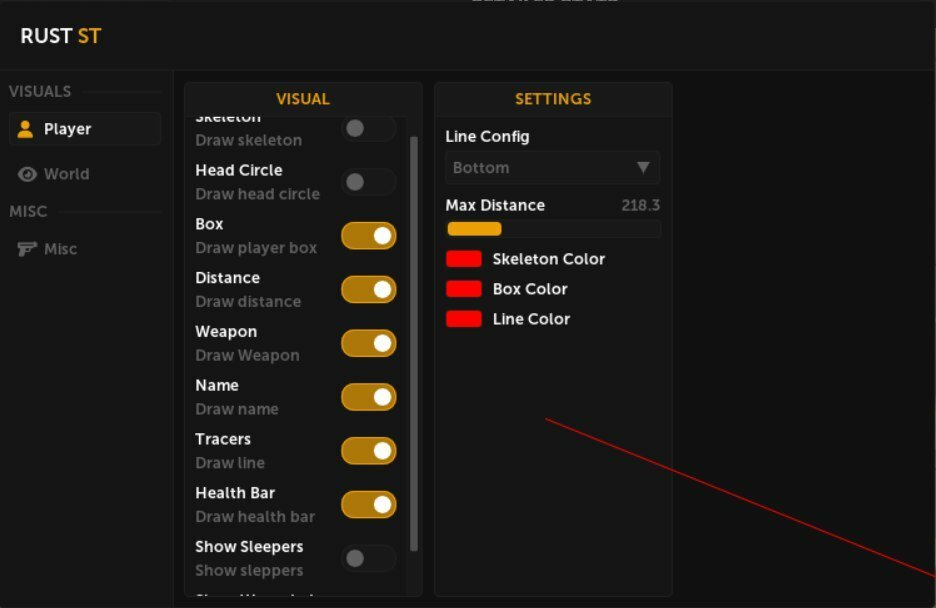
Task: Enable the Draw skeleton toggle
Action: coord(368,128)
